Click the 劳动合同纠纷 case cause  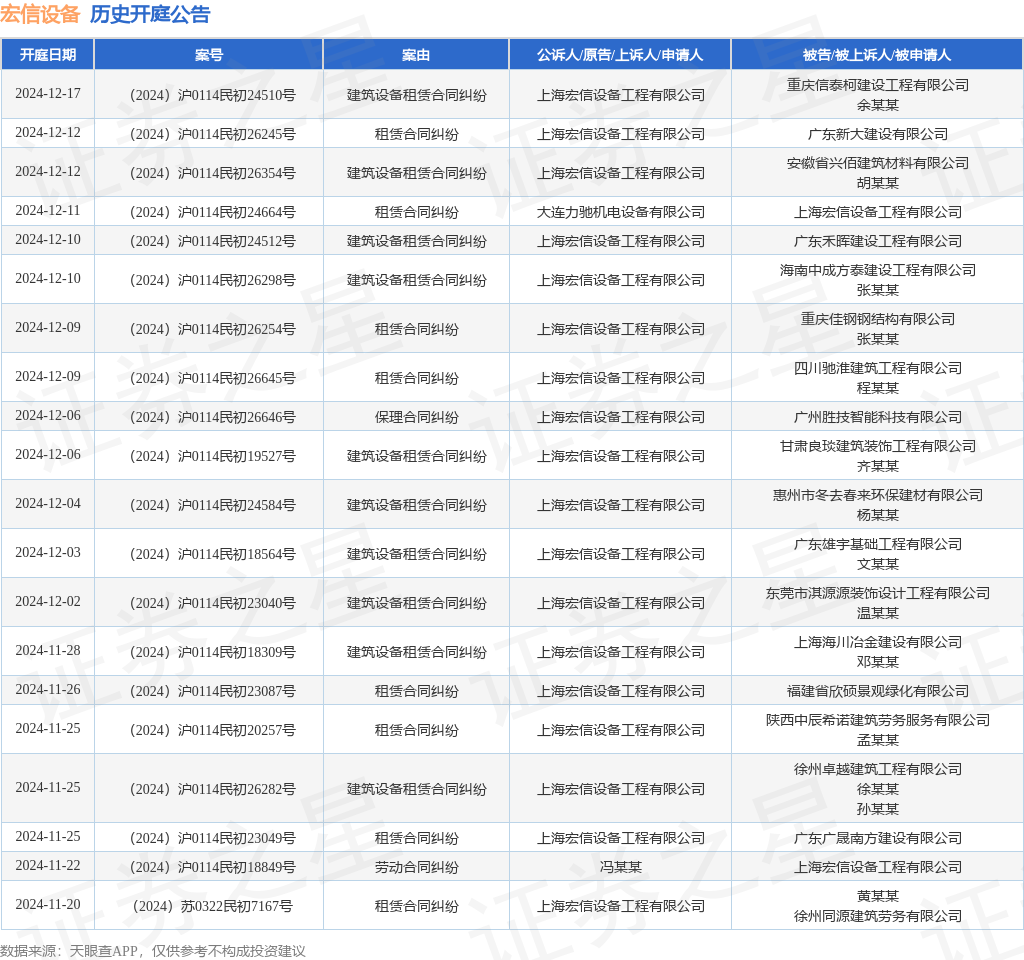[x=417, y=867]
